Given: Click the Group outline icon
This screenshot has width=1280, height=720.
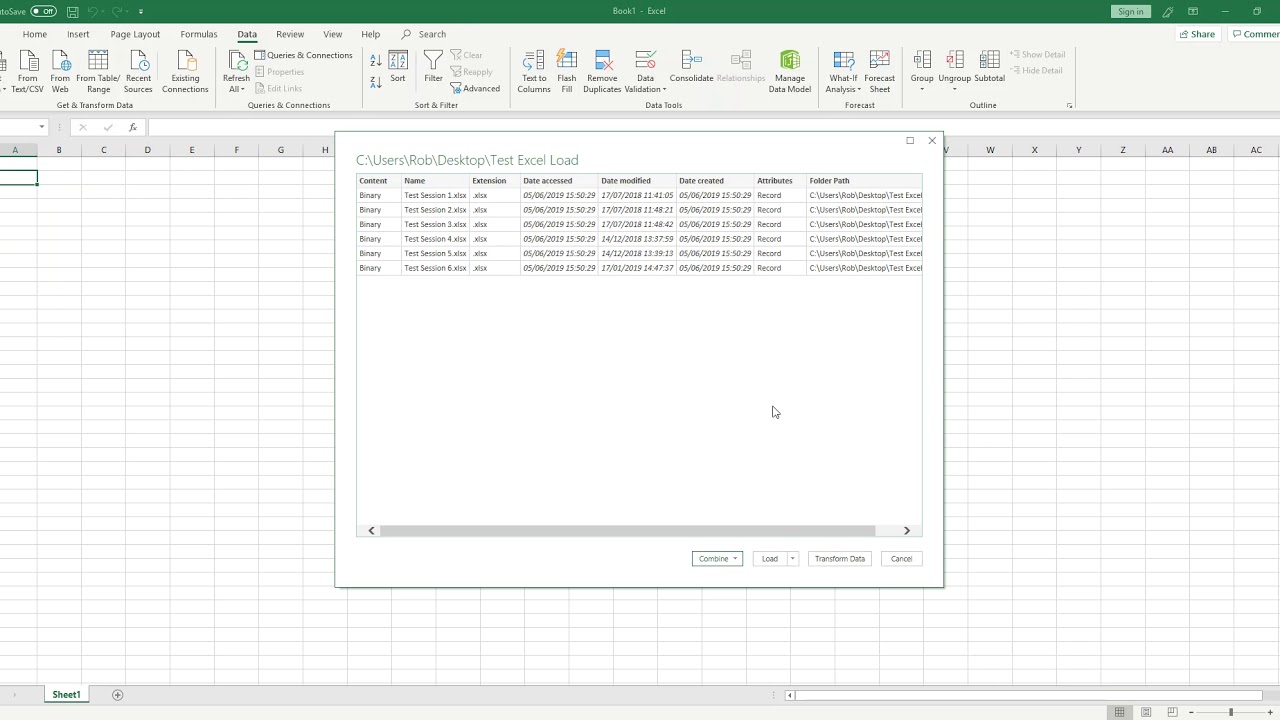Looking at the screenshot, I should pyautogui.click(x=922, y=60).
